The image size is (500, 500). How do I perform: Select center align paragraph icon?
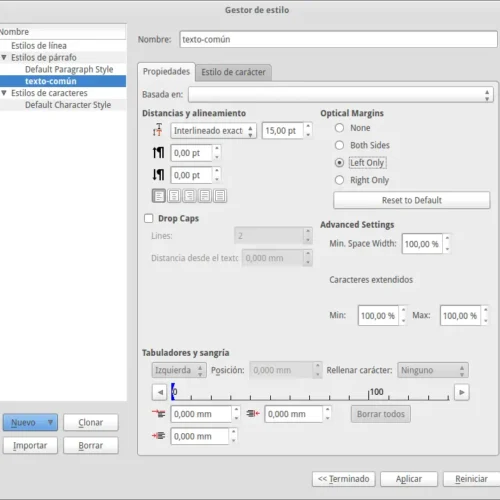pyautogui.click(x=174, y=196)
